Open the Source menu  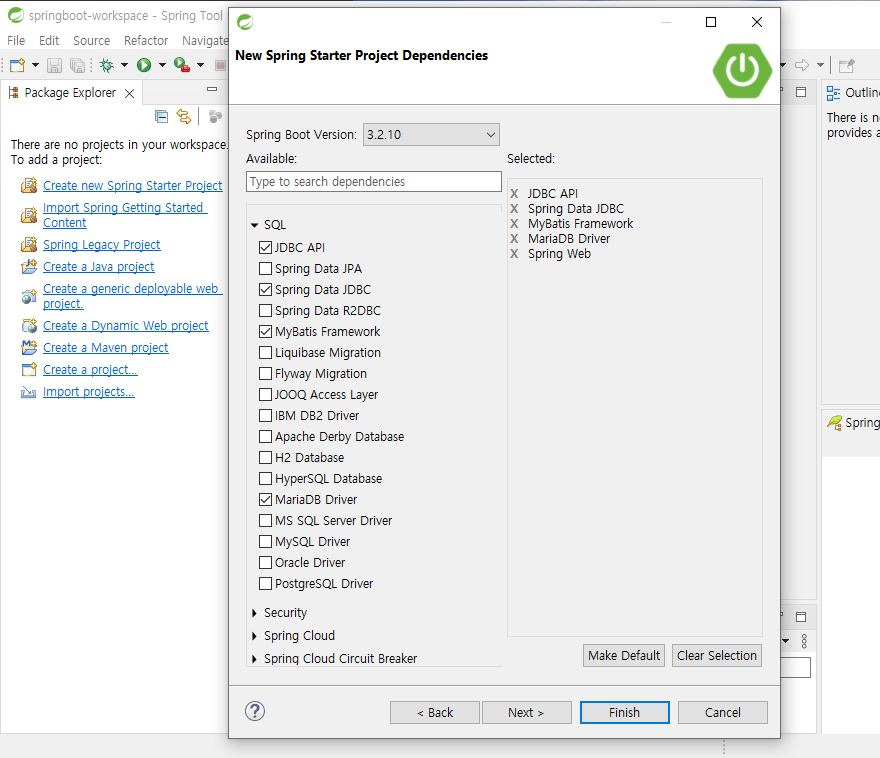(x=91, y=40)
